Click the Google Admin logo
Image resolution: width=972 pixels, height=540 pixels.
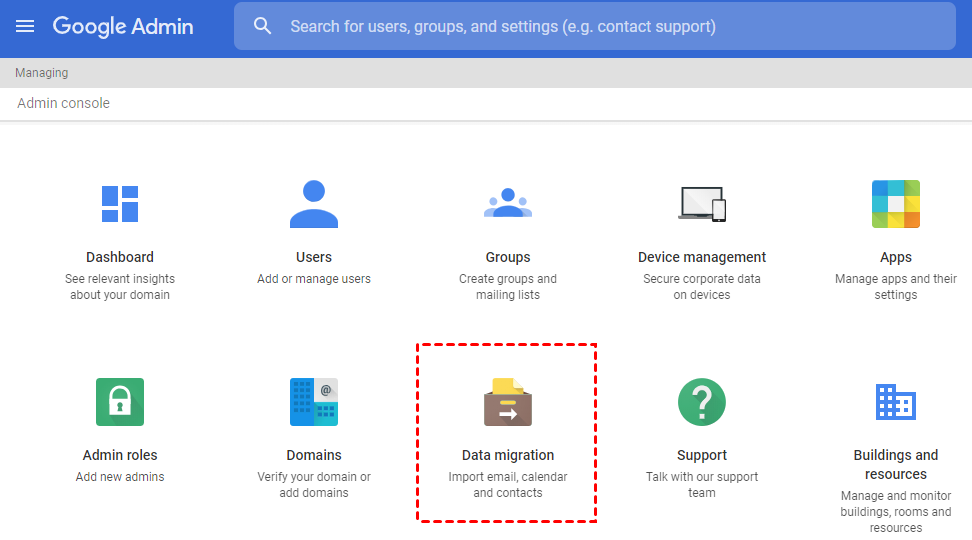click(123, 26)
